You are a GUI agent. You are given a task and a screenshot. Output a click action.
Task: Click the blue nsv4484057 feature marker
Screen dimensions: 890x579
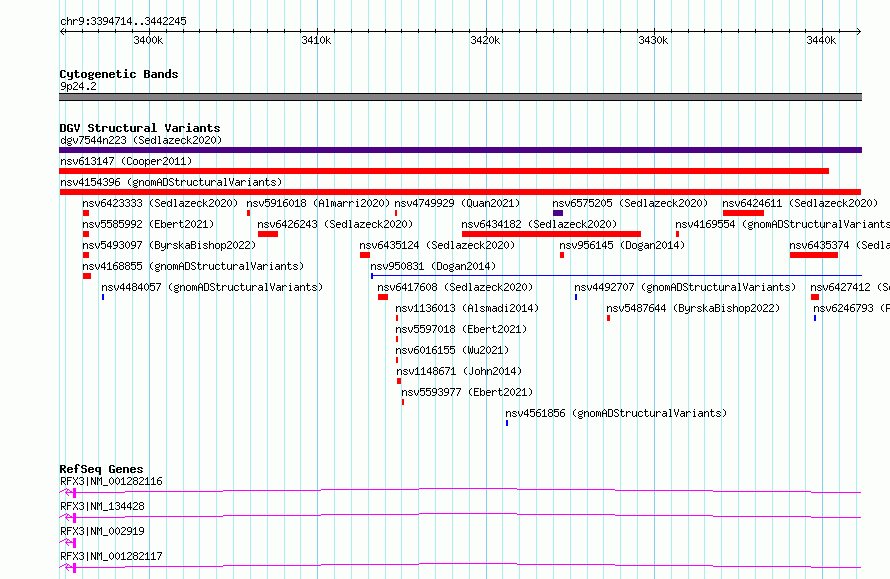(x=103, y=297)
